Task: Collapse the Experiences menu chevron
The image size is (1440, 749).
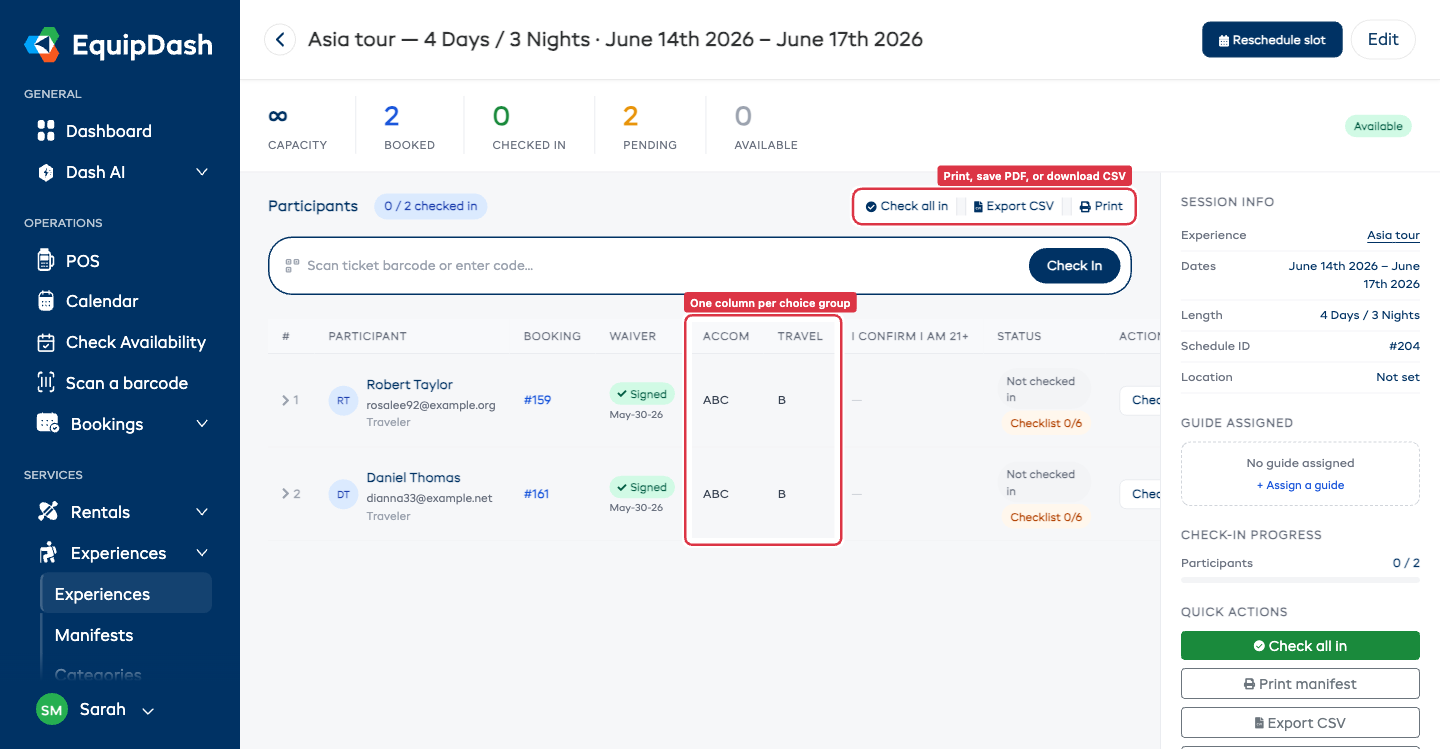Action: 202,553
